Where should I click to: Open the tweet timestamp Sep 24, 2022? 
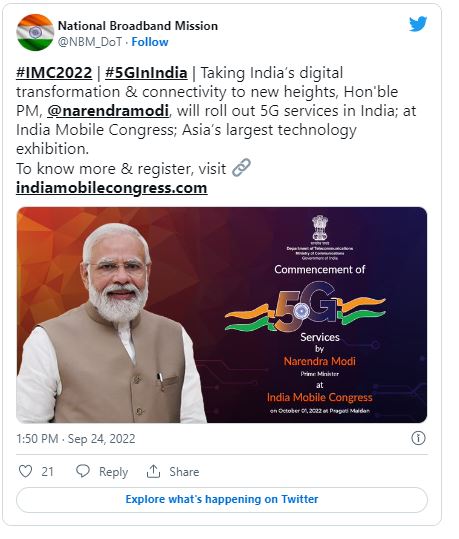click(76, 439)
